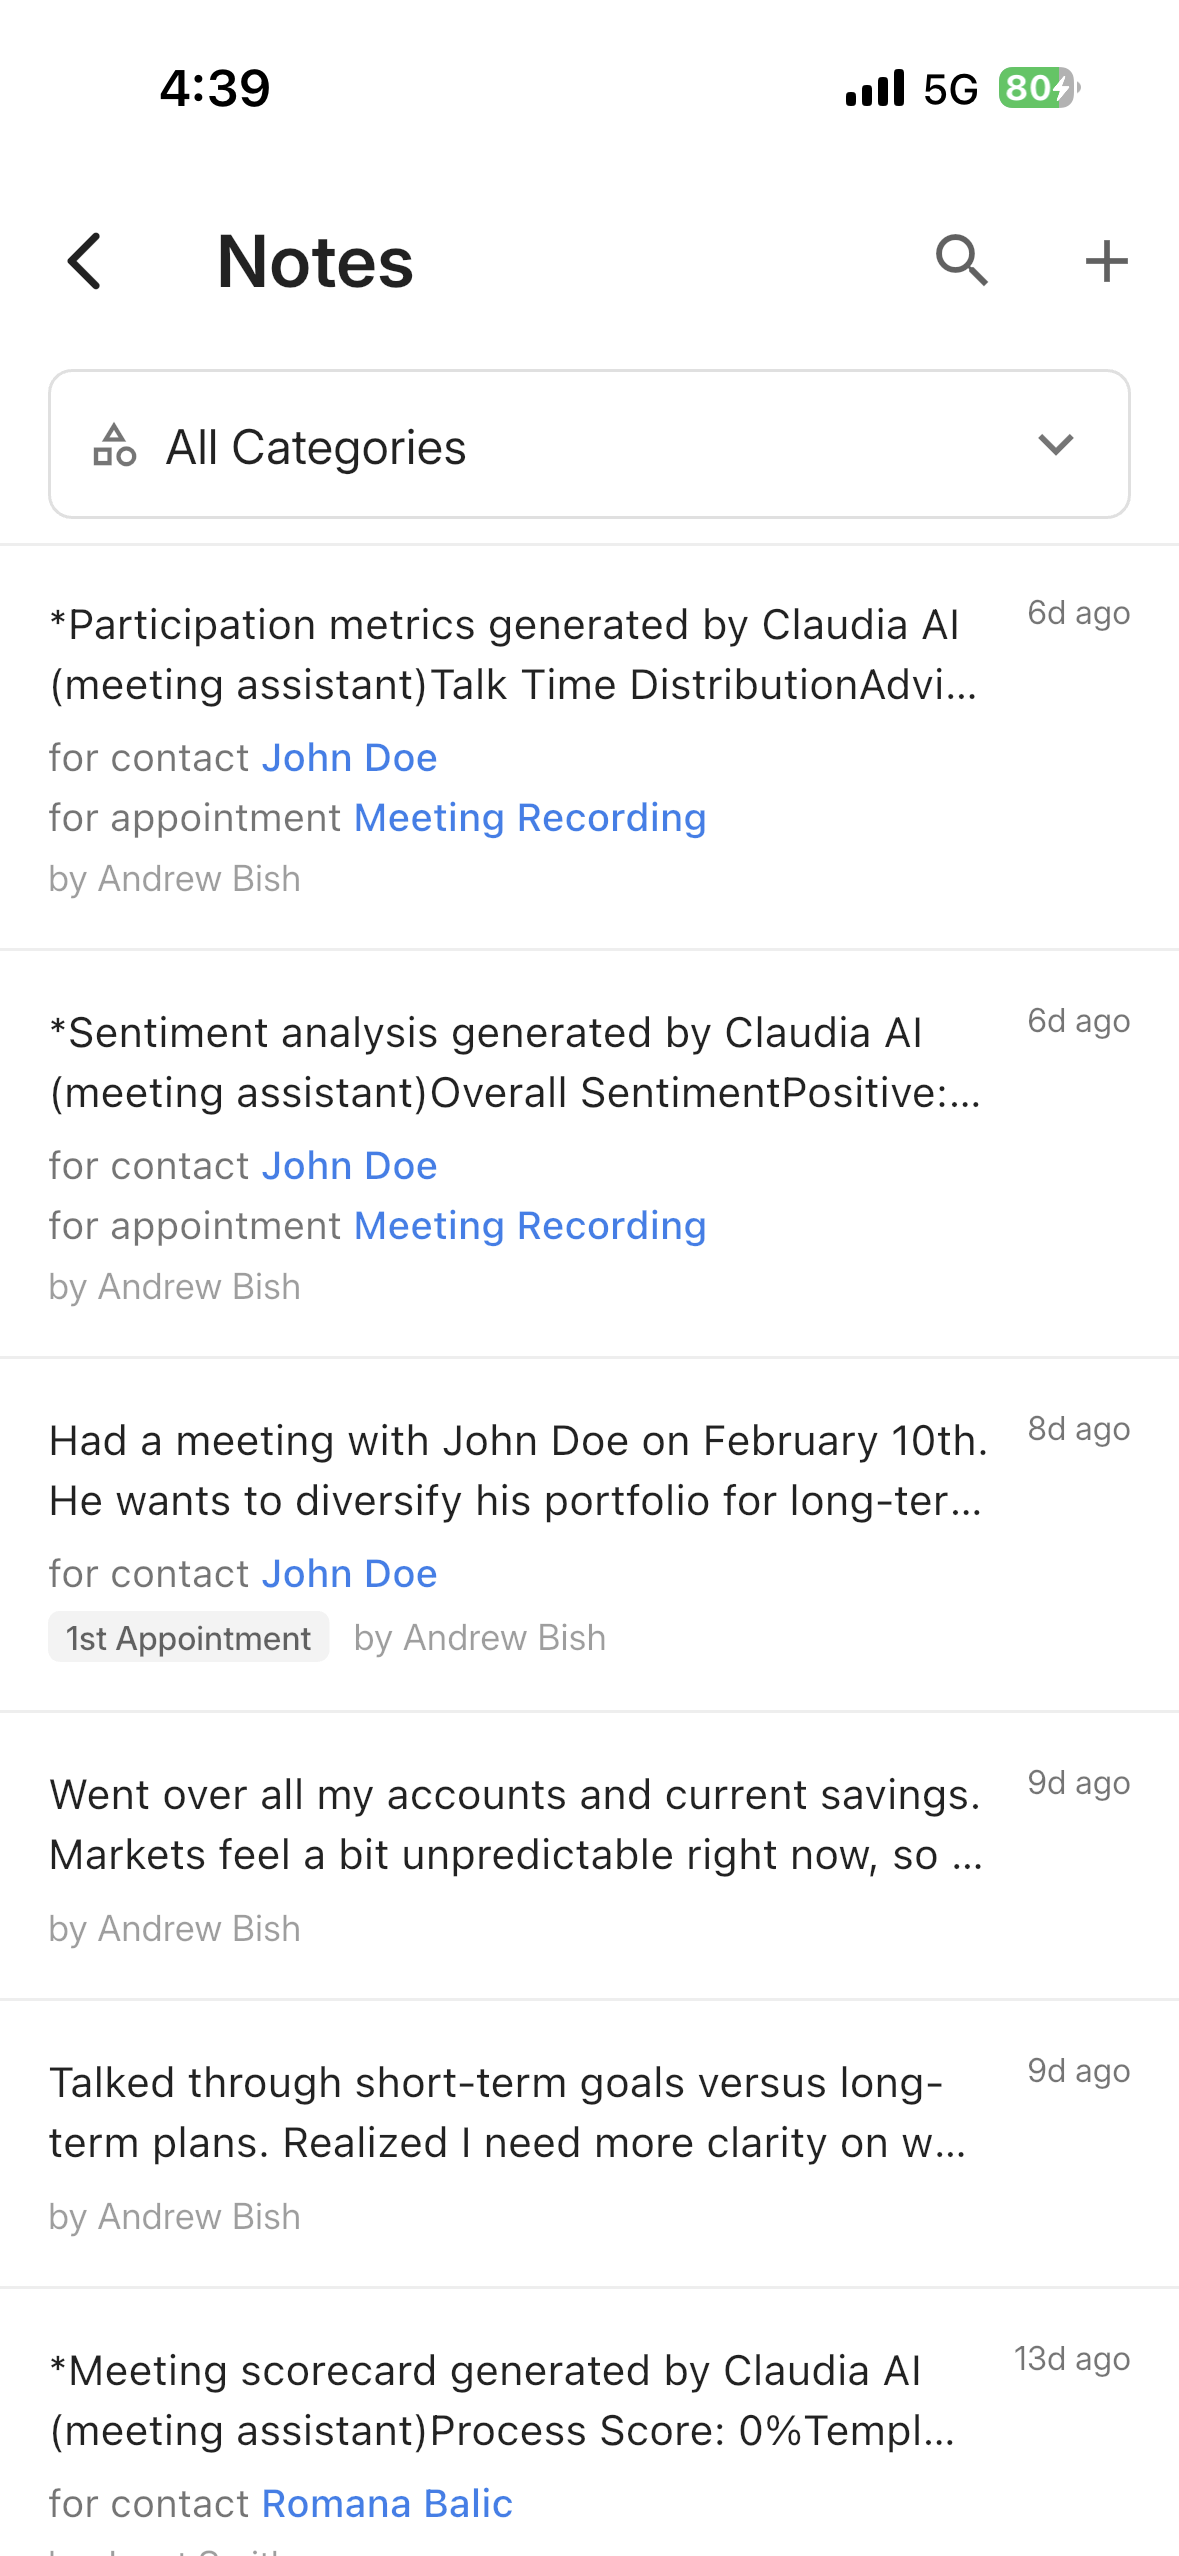Open John Doe contact in Participation metrics note
1179x2556 pixels.
tap(349, 758)
